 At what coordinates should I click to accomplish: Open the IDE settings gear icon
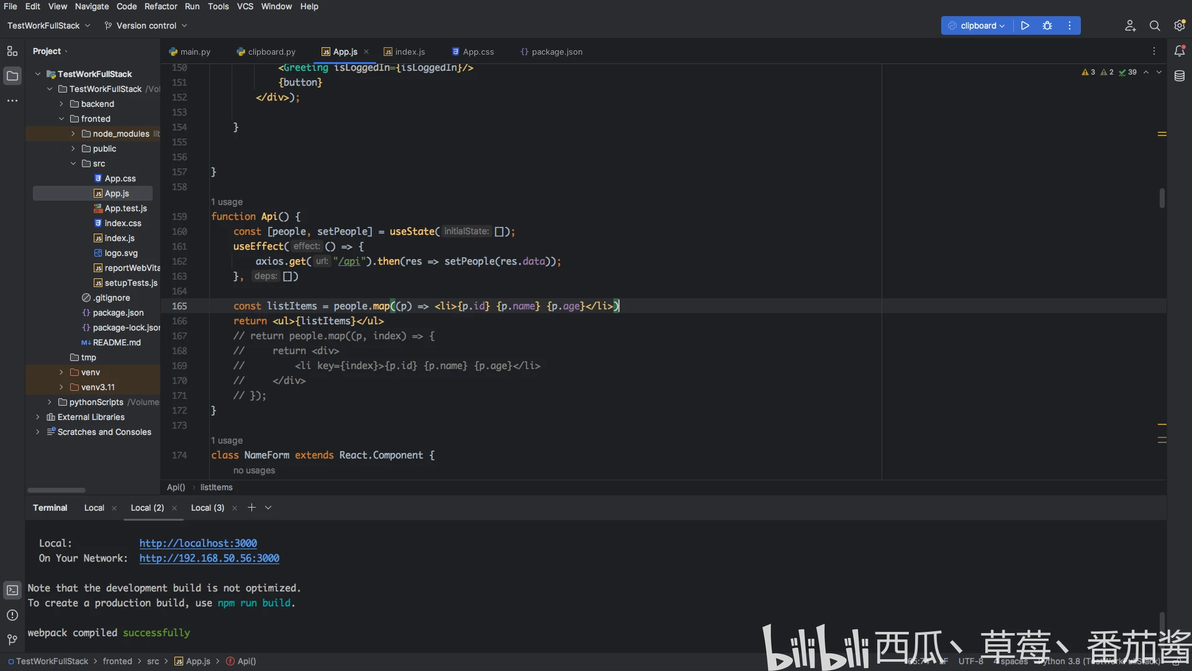(1179, 26)
